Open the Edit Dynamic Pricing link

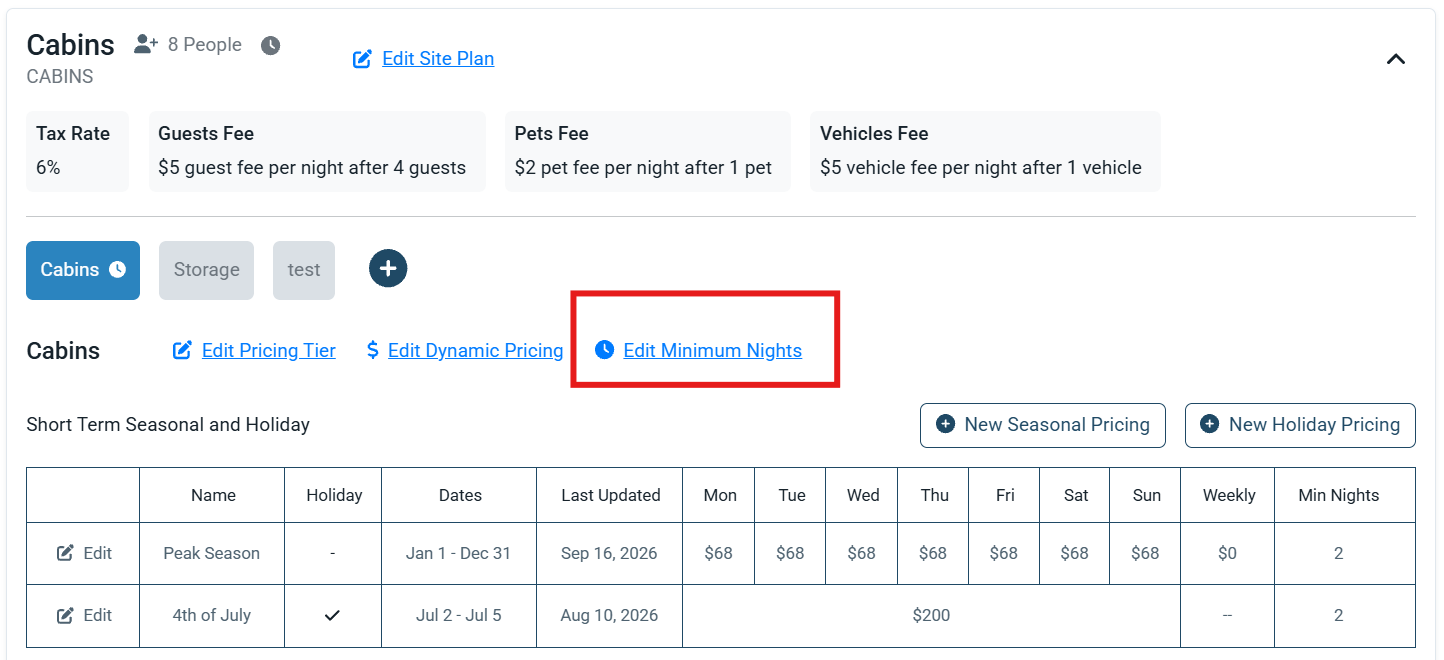click(x=475, y=350)
